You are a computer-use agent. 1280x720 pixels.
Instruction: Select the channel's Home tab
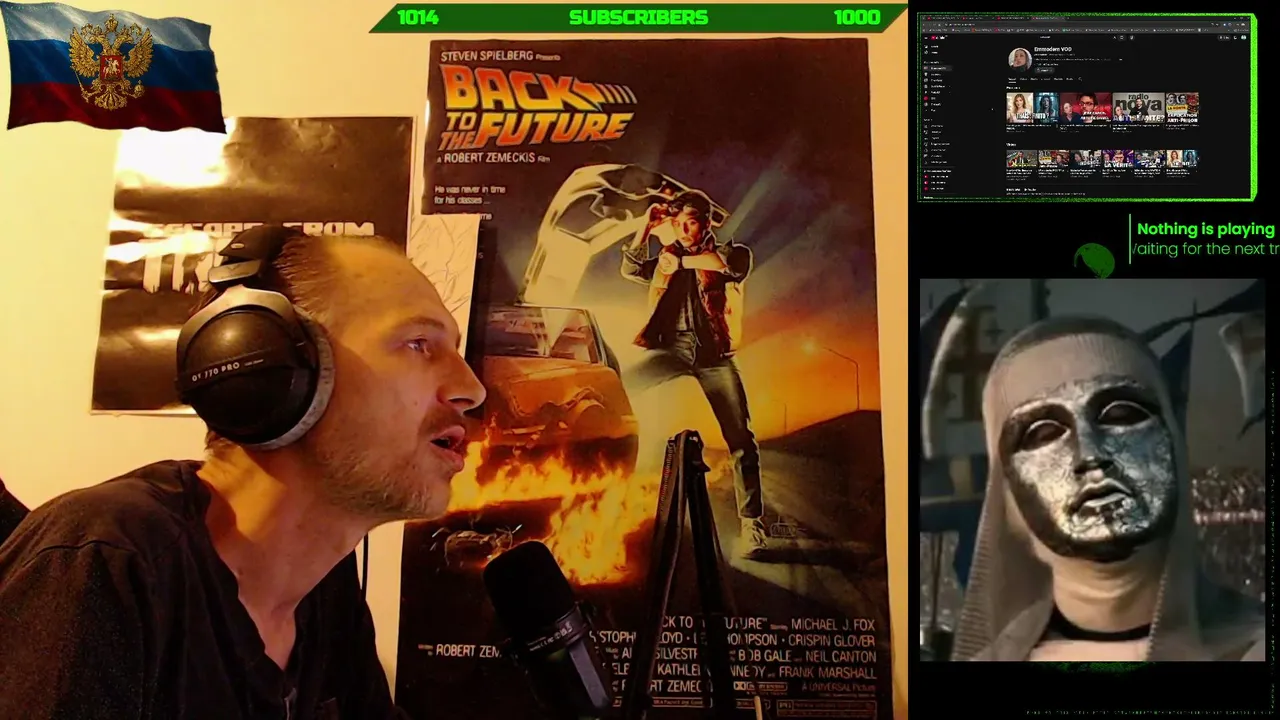point(1011,79)
